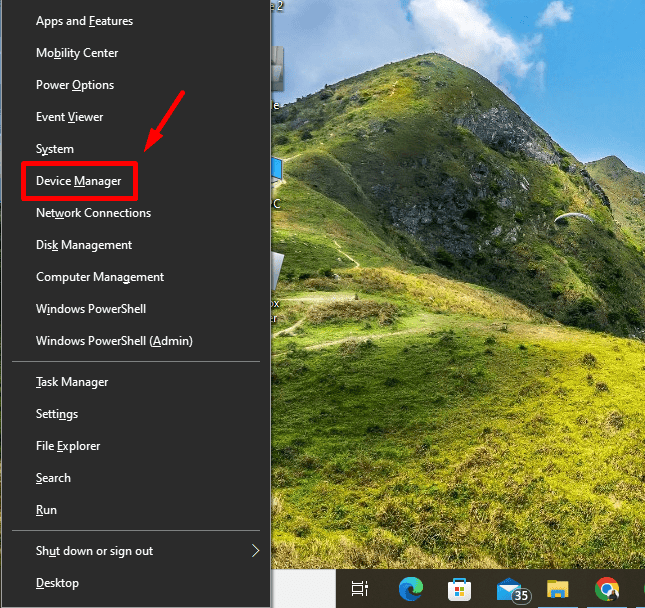Click the taskbar search box
The height and width of the screenshot is (608, 645).
pyautogui.click(x=304, y=589)
